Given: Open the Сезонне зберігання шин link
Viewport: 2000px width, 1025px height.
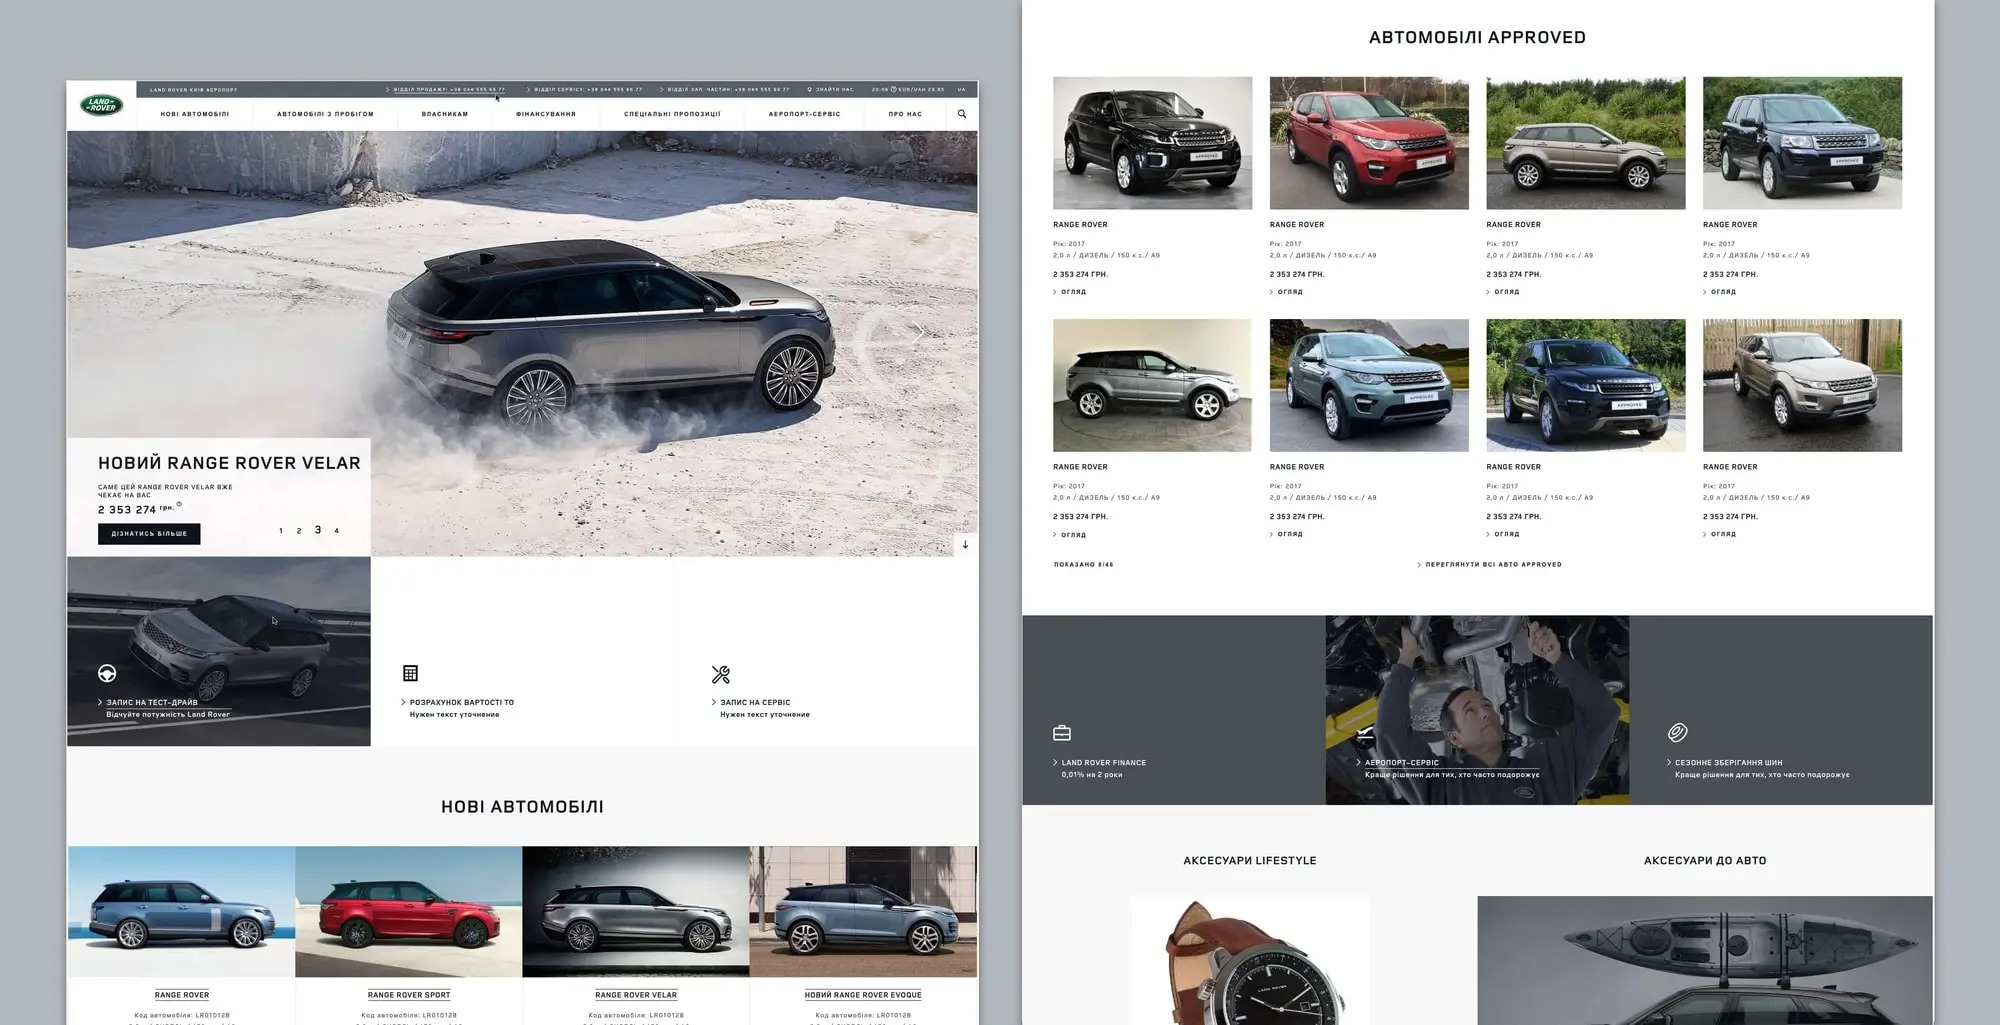Looking at the screenshot, I should (1725, 762).
